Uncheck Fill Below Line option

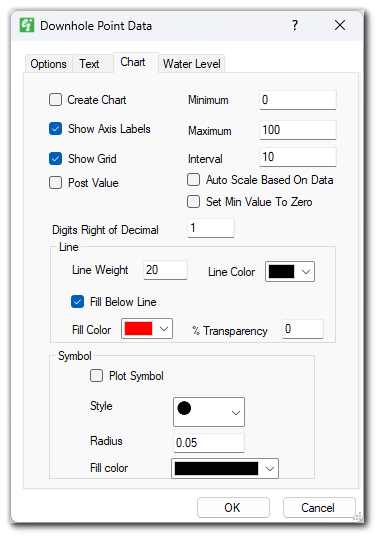pyautogui.click(x=77, y=302)
